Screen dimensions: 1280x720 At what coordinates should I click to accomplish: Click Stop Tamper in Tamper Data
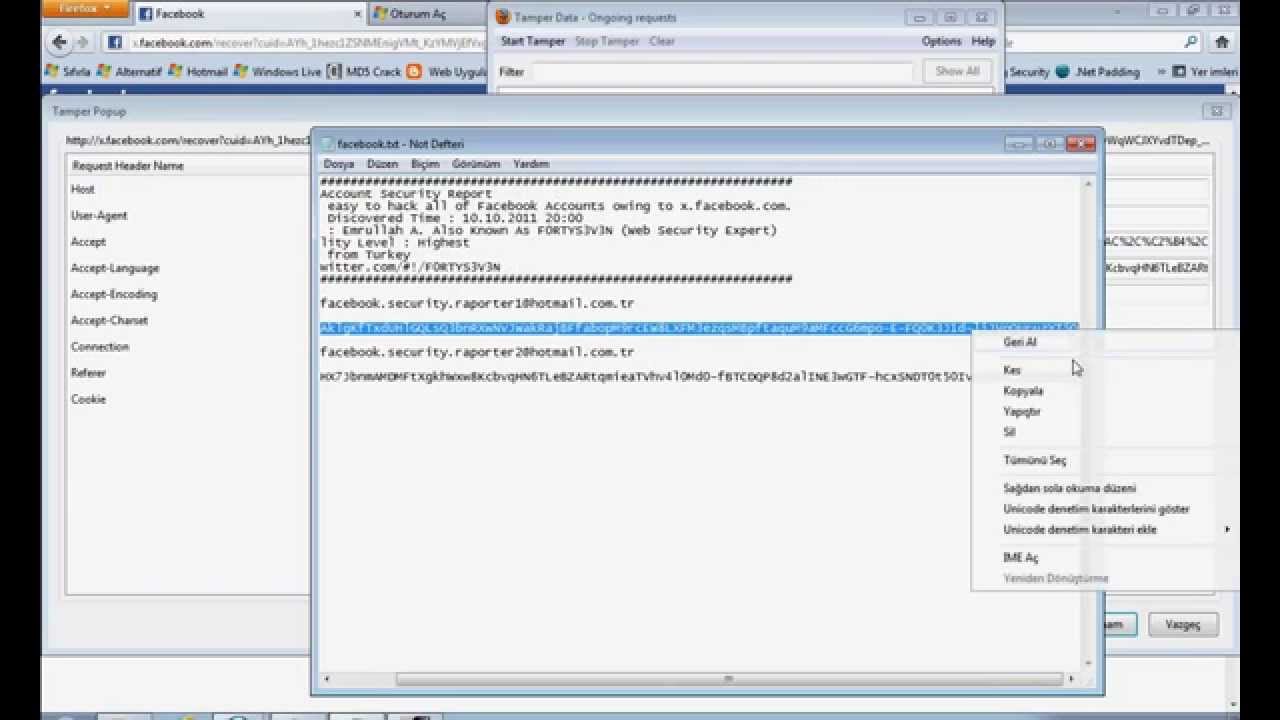tap(607, 41)
